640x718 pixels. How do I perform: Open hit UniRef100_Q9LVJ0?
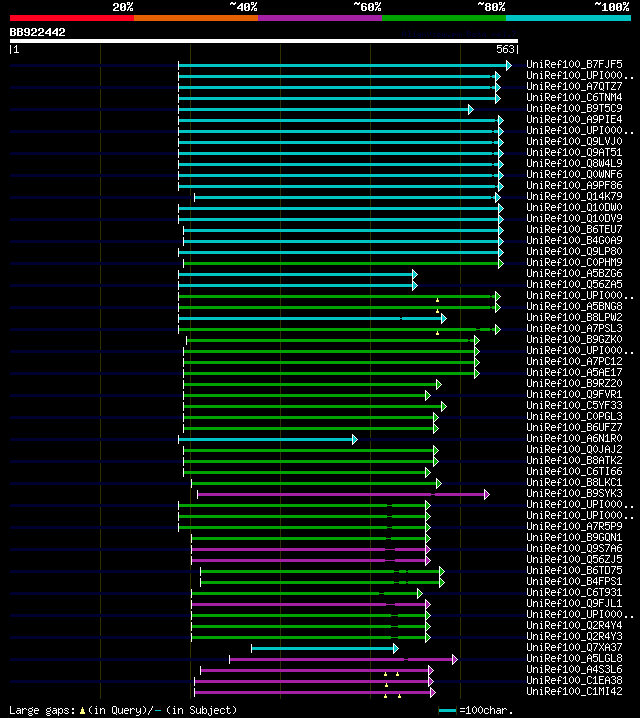click(574, 141)
